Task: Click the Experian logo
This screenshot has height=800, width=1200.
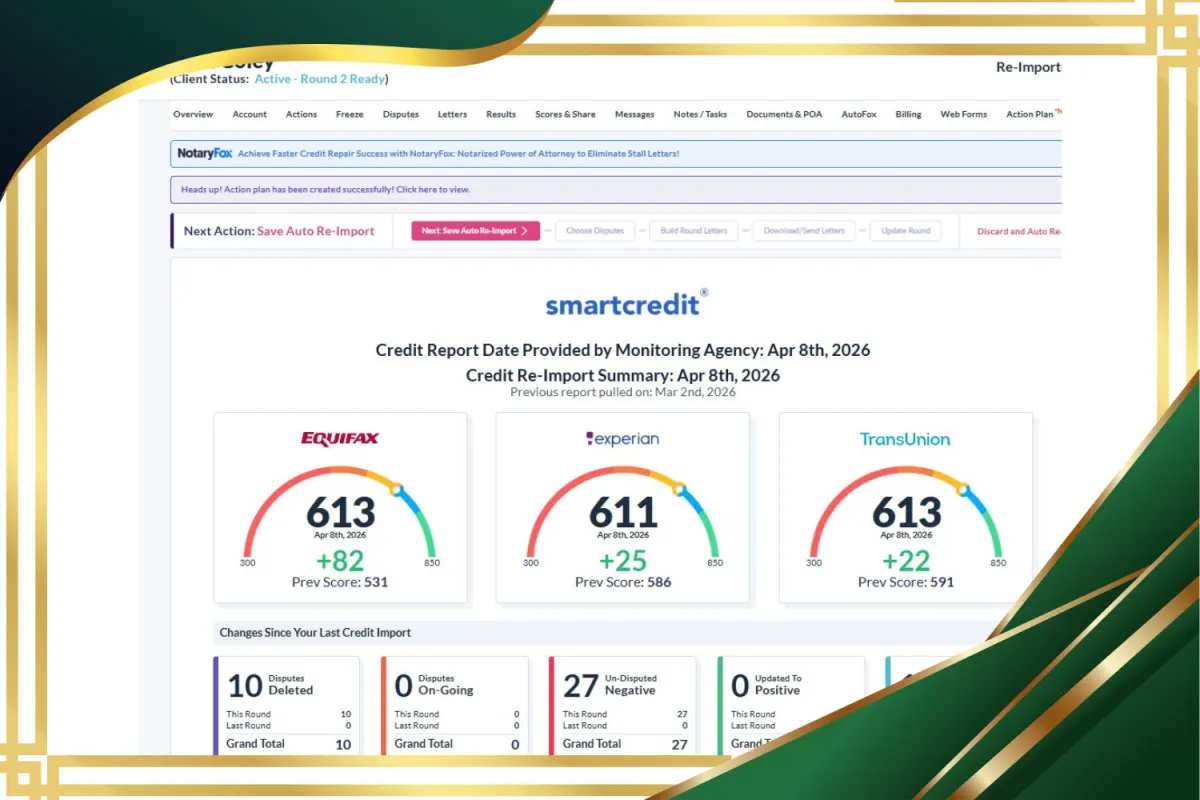Action: coord(622,439)
